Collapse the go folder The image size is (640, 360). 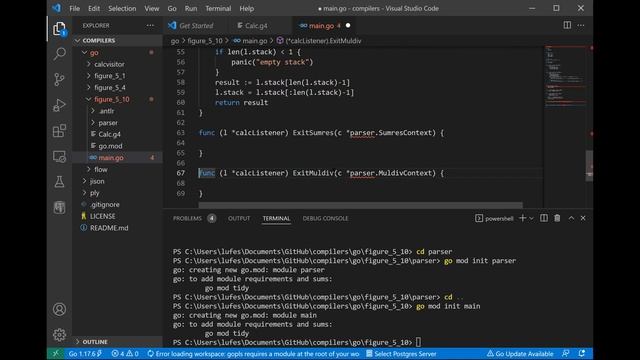pos(94,52)
